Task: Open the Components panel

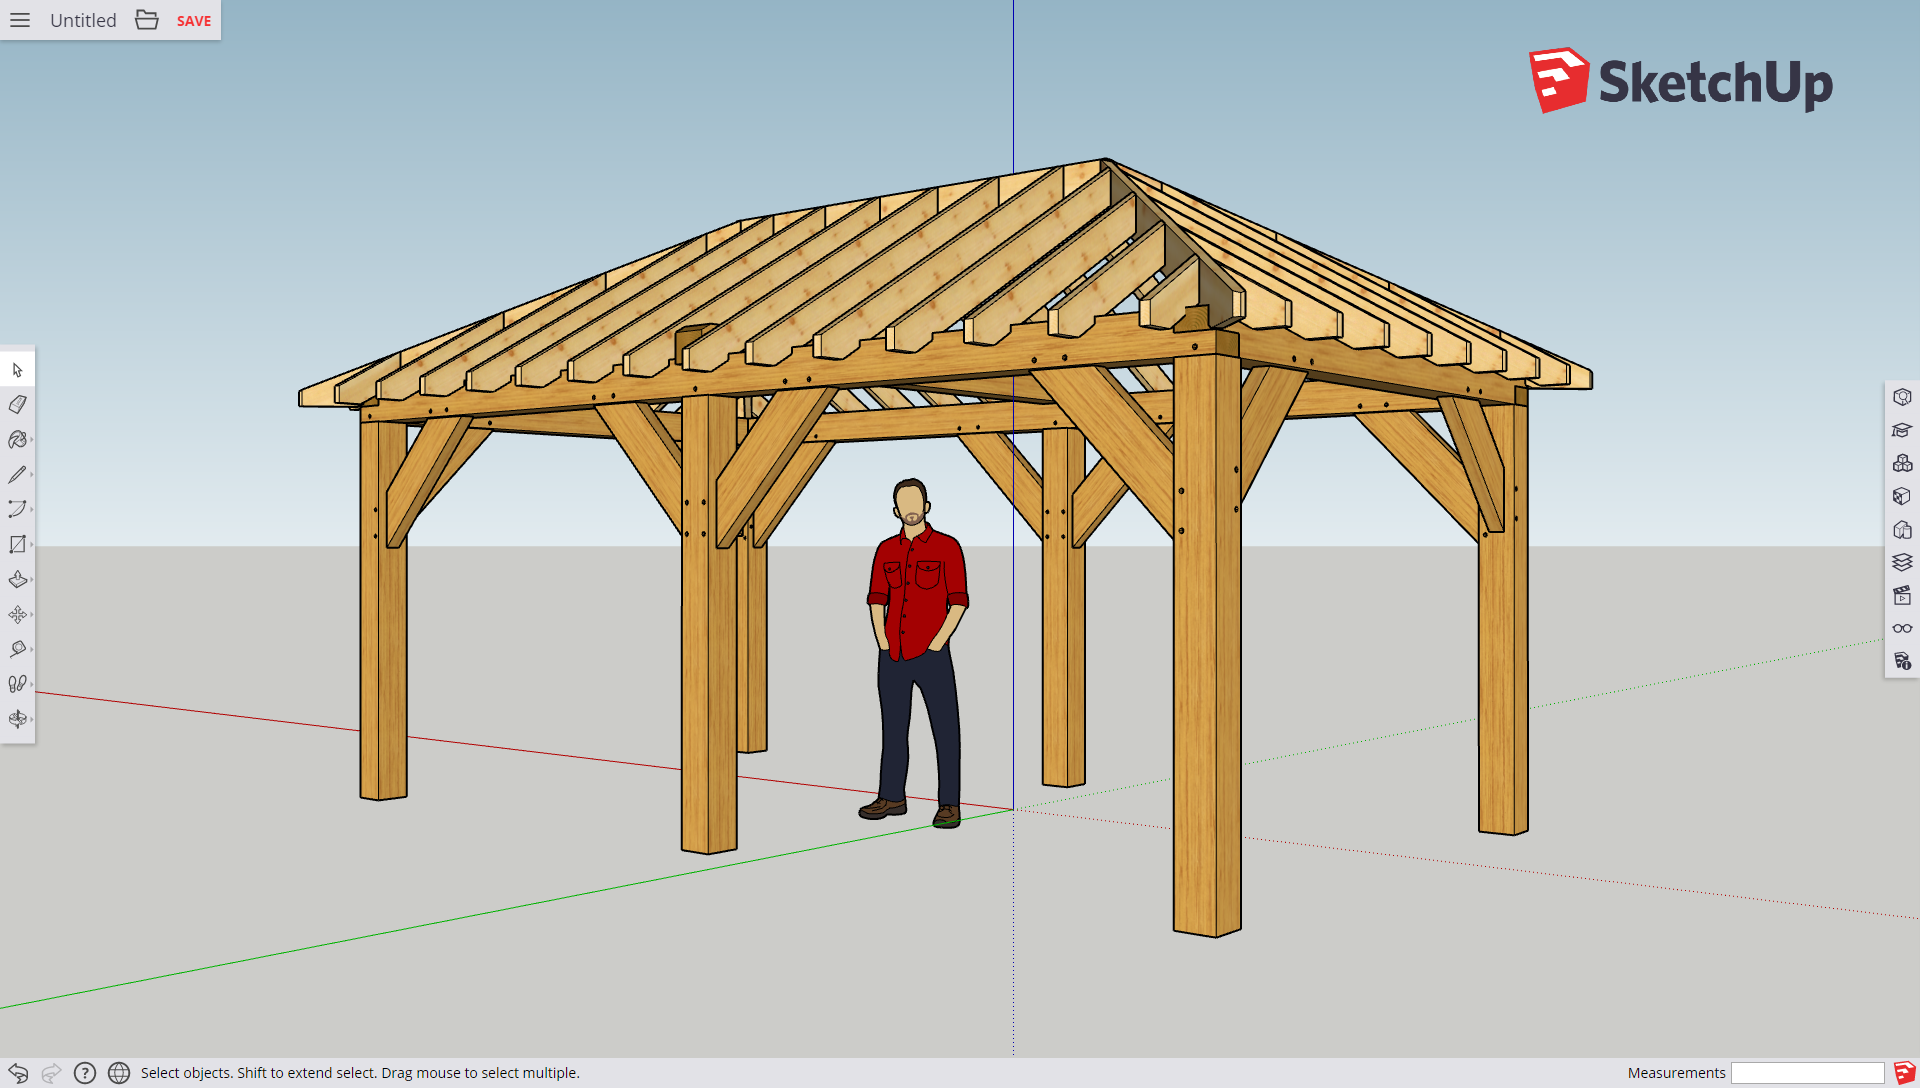Action: coord(1902,463)
